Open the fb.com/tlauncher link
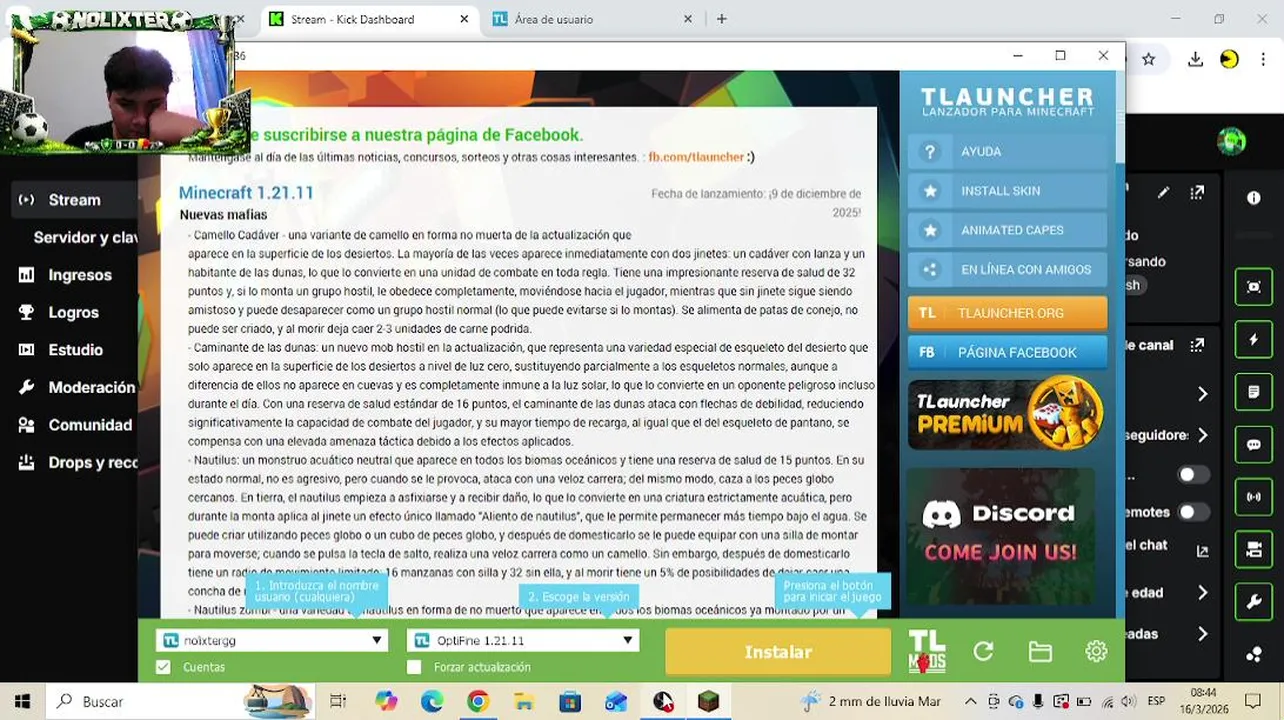Screen dimensions: 1284x720 696,157
